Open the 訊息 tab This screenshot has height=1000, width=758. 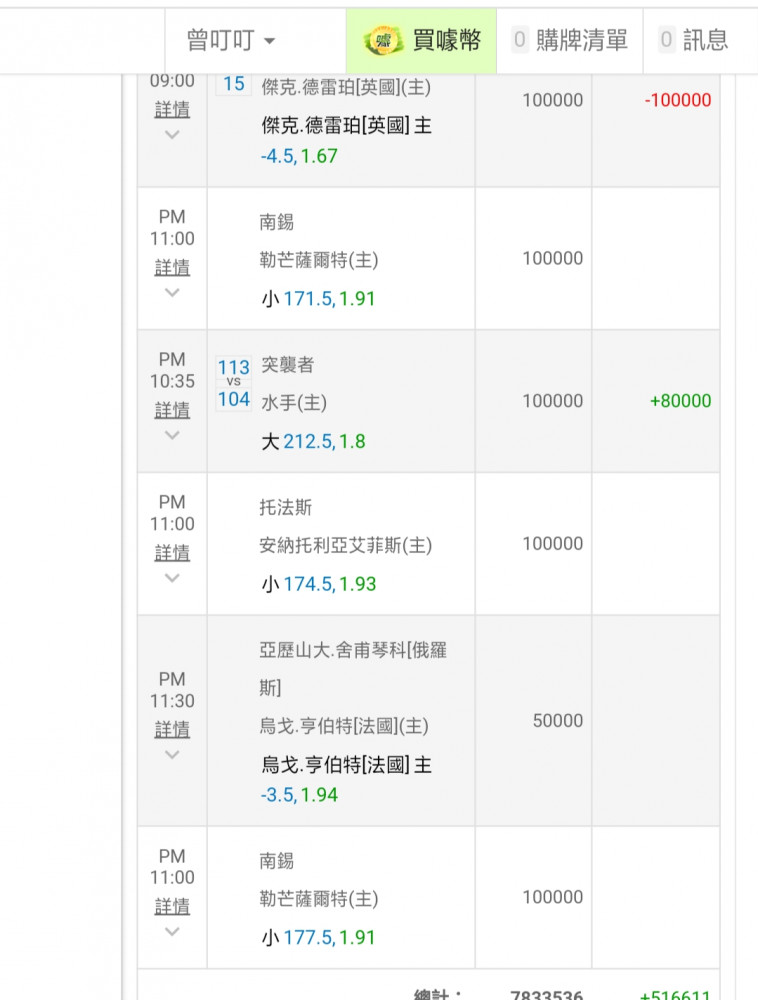(x=705, y=40)
